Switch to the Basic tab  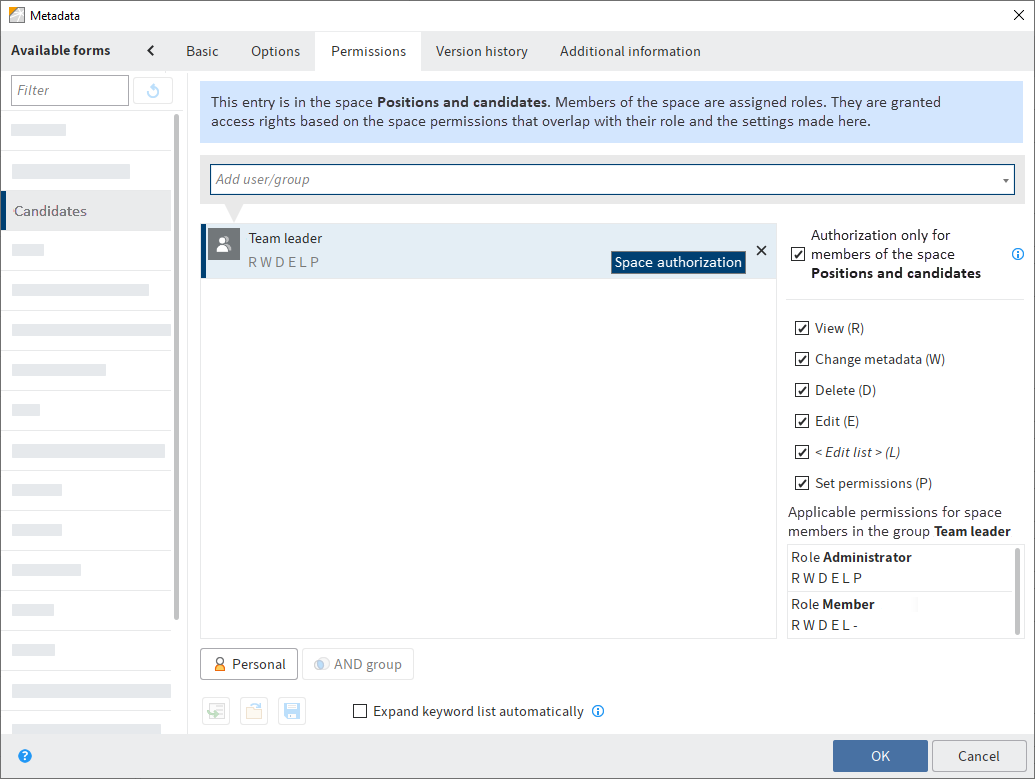coord(202,51)
